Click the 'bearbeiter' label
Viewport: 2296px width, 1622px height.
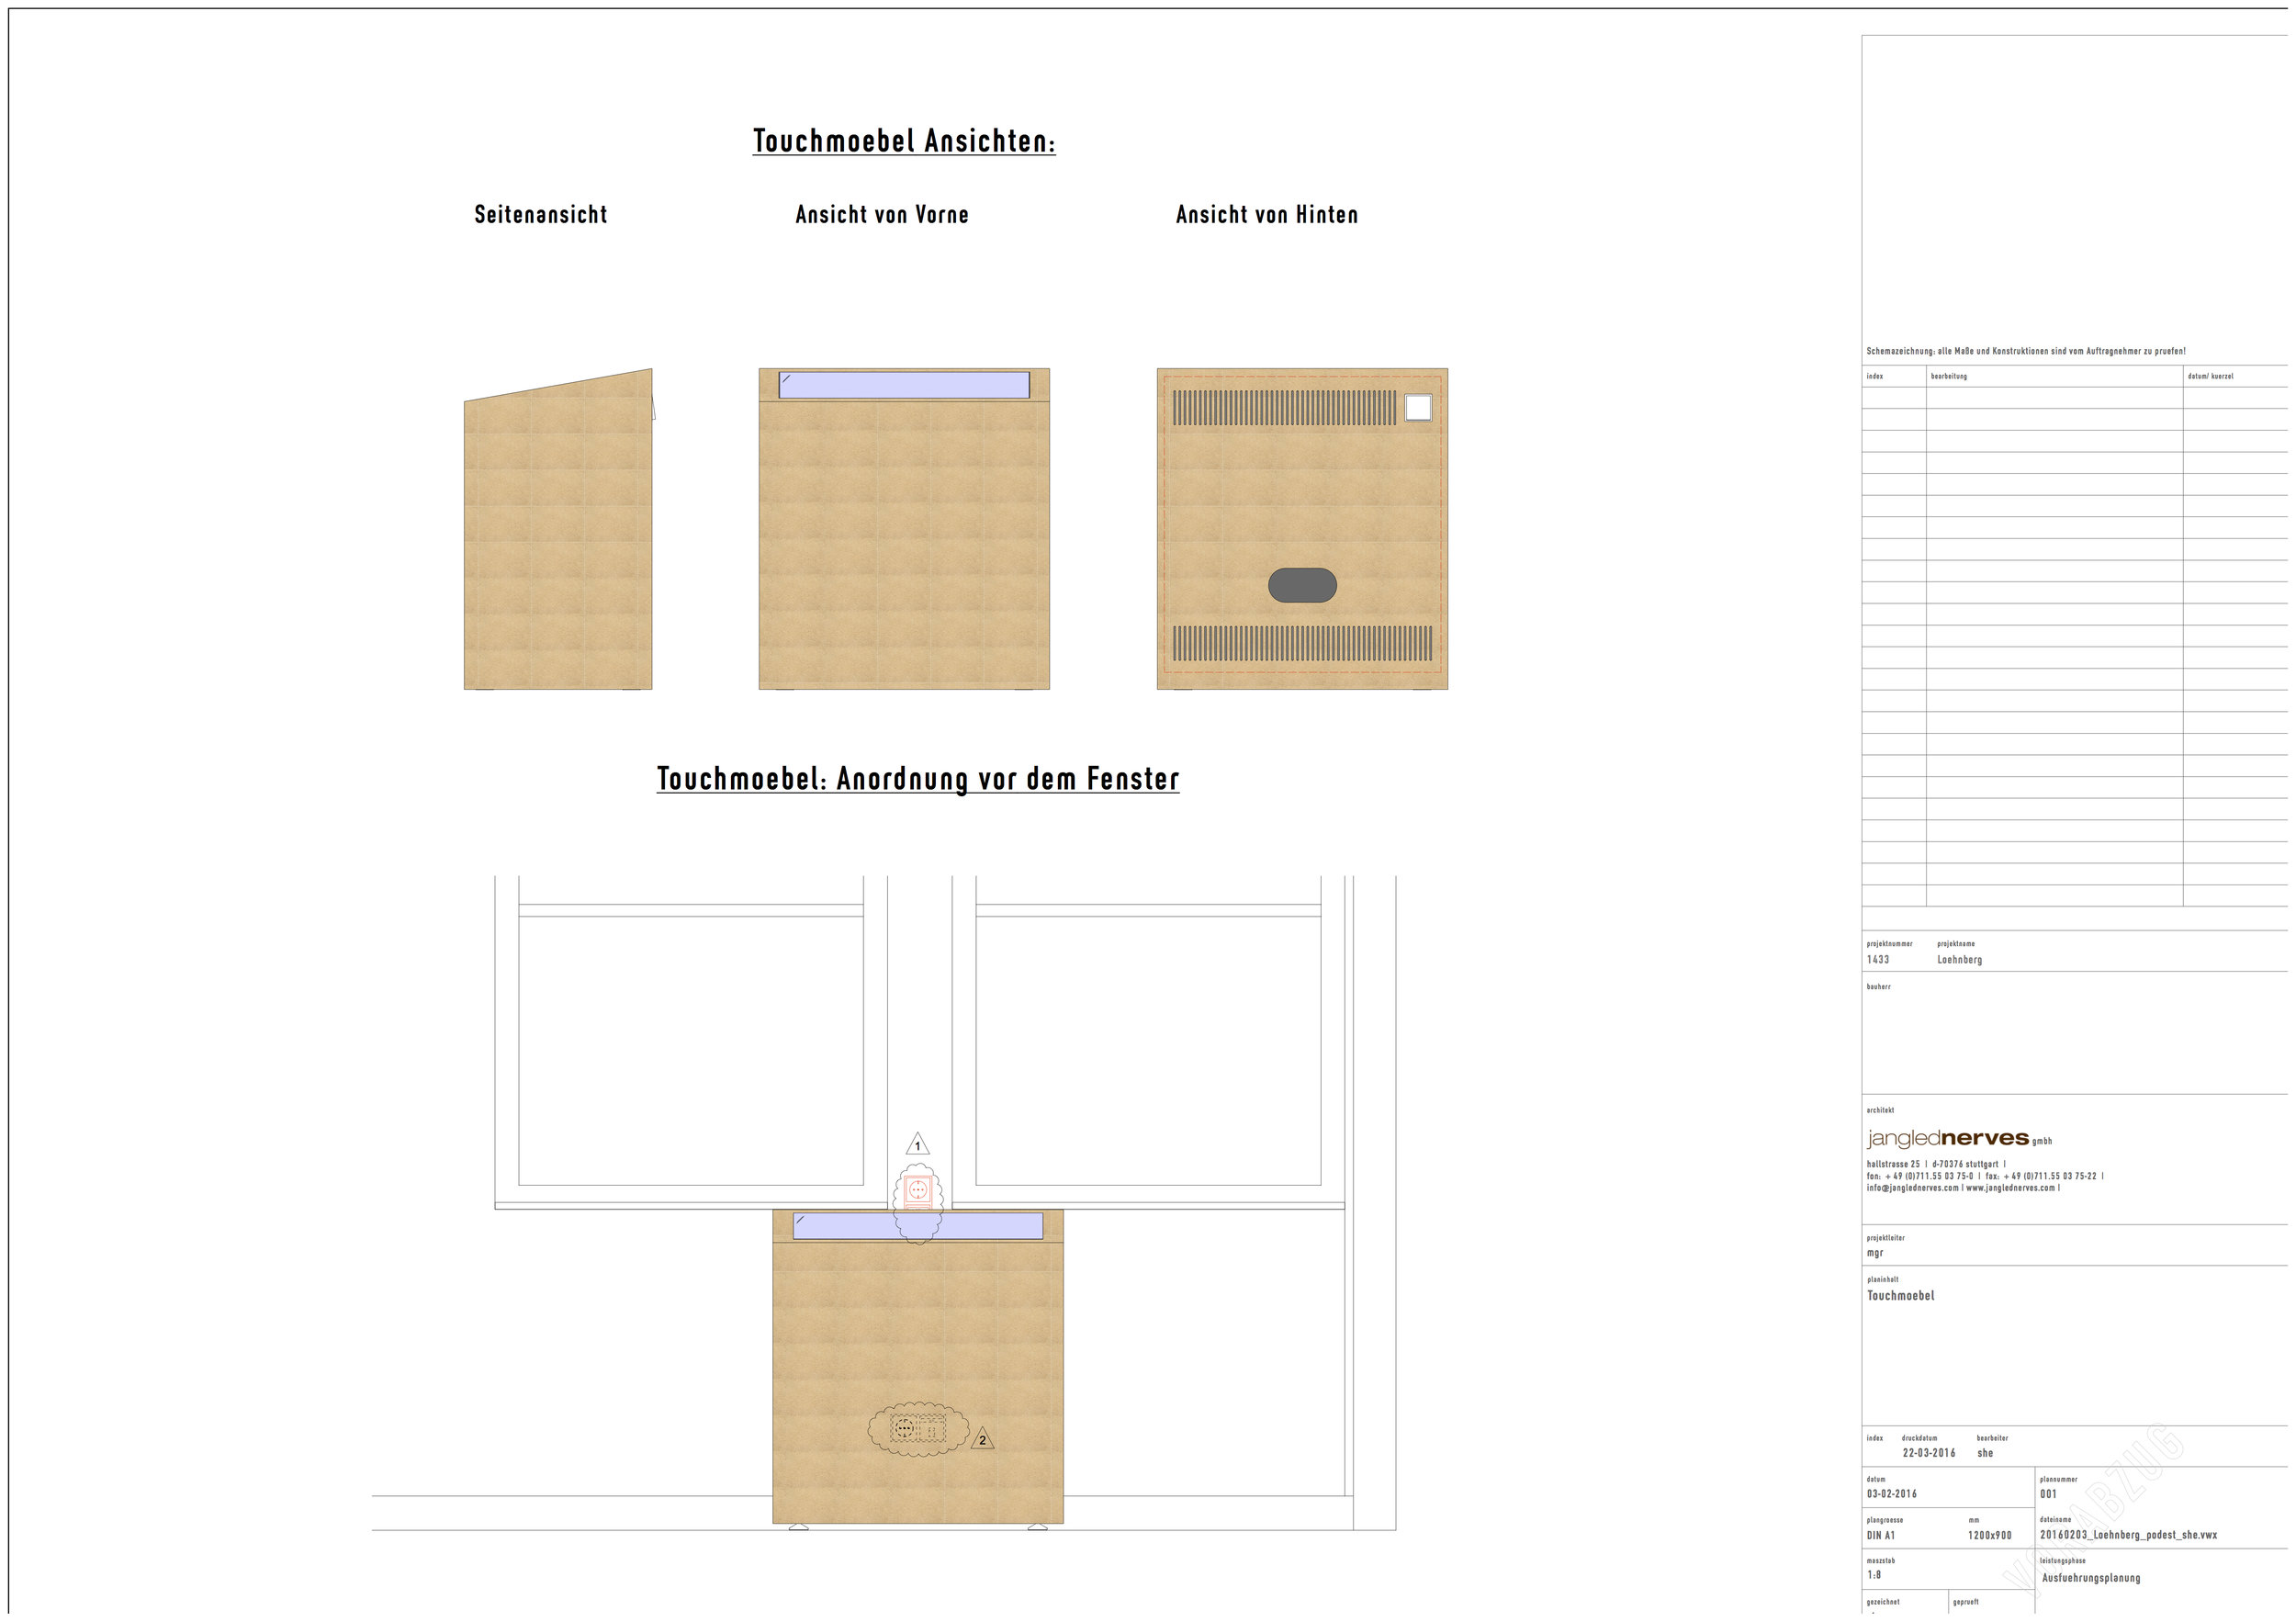(1992, 1437)
